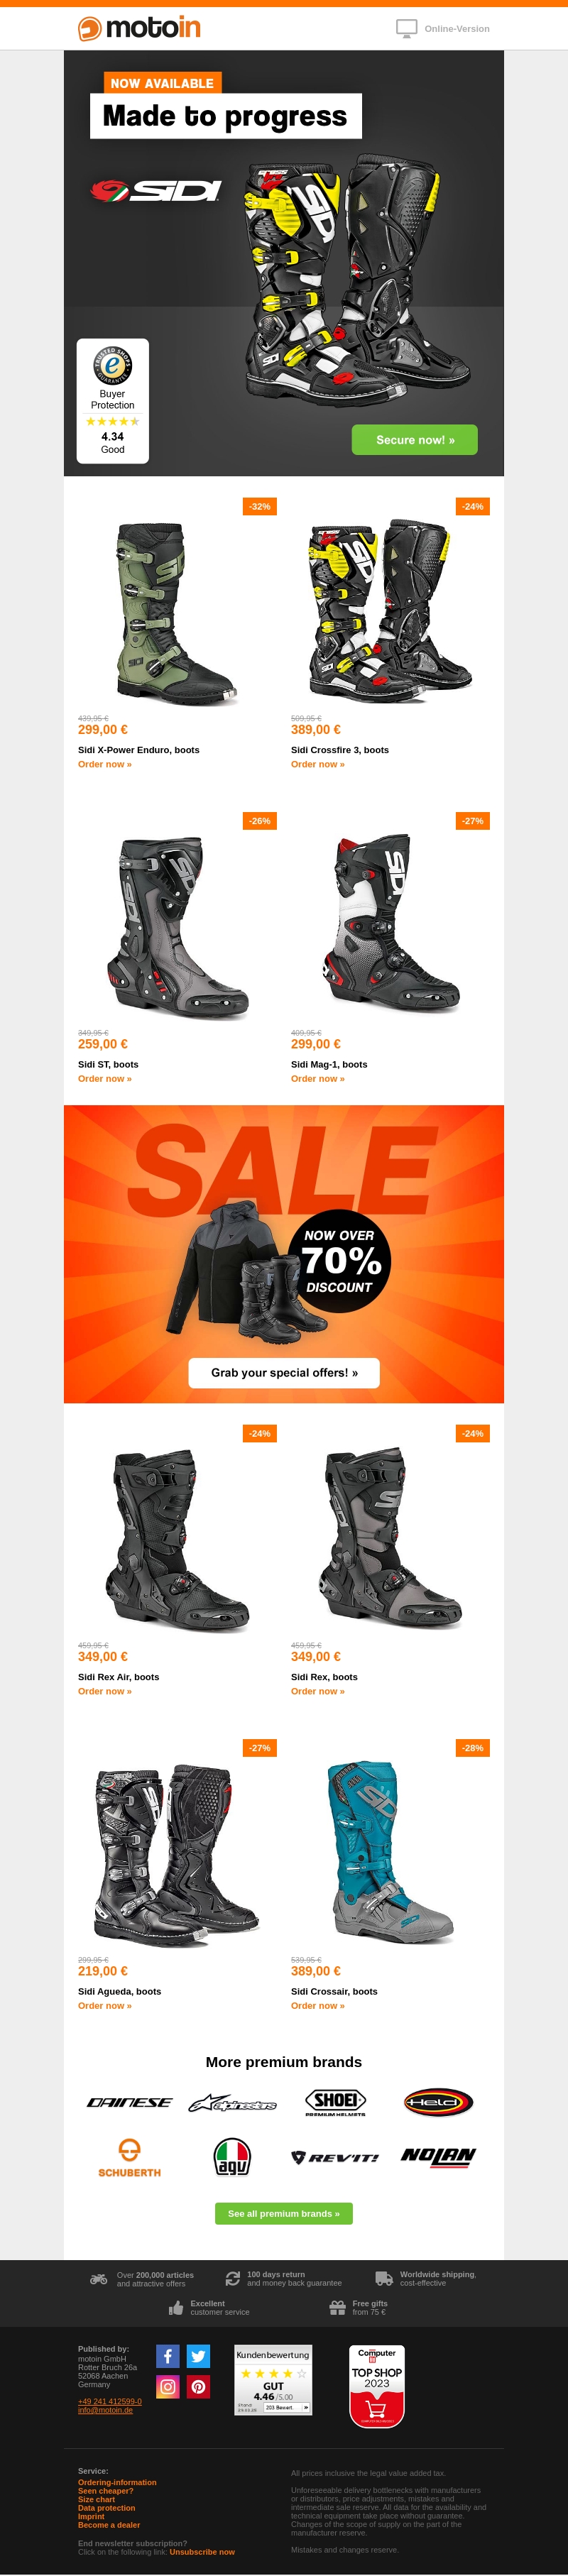Click the green Secure now! button

(x=415, y=440)
